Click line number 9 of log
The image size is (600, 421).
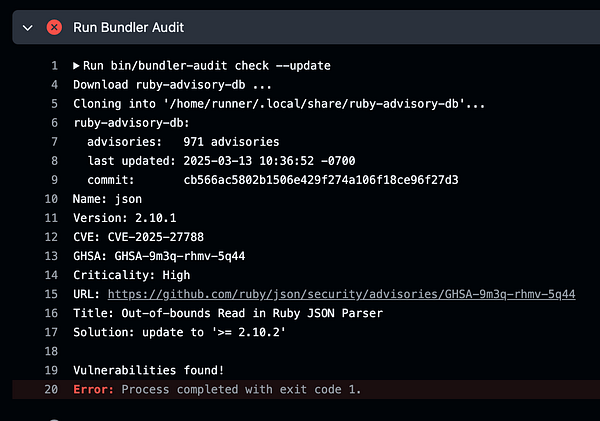pos(55,180)
